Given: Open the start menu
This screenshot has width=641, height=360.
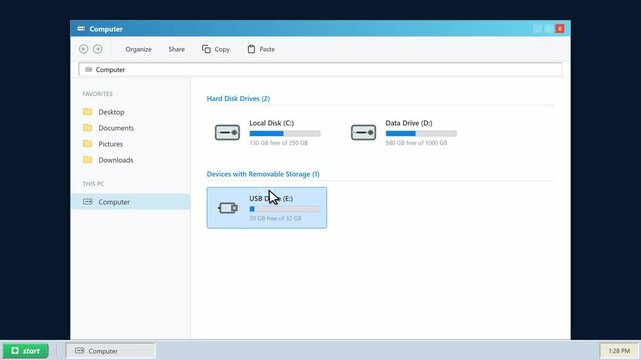Looking at the screenshot, I should point(26,351).
